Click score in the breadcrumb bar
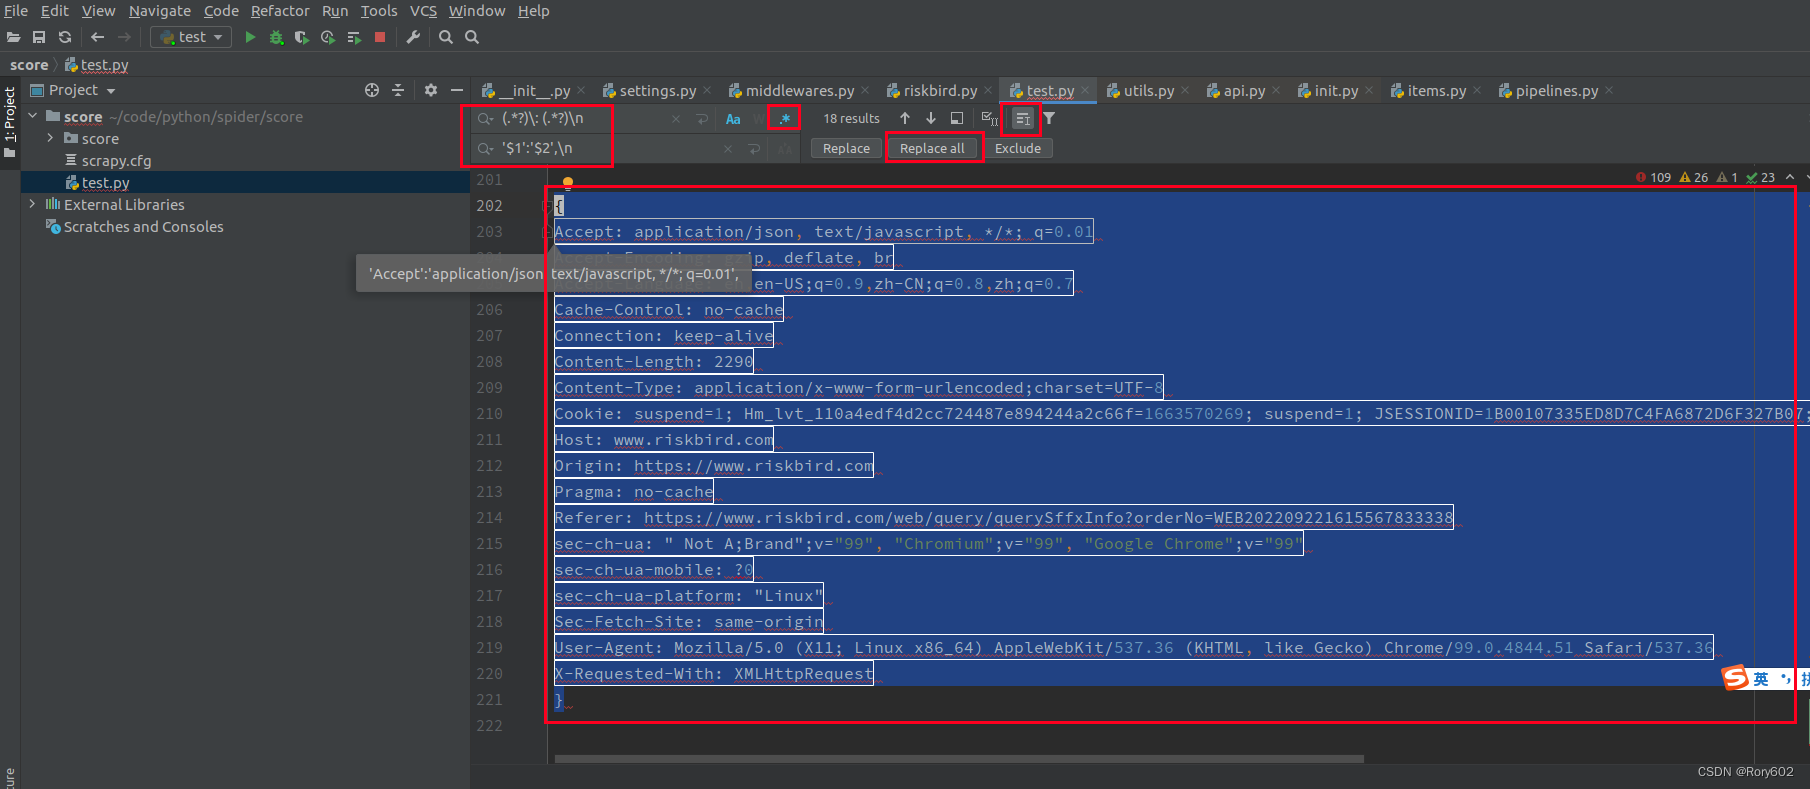Image resolution: width=1810 pixels, height=789 pixels. (29, 65)
